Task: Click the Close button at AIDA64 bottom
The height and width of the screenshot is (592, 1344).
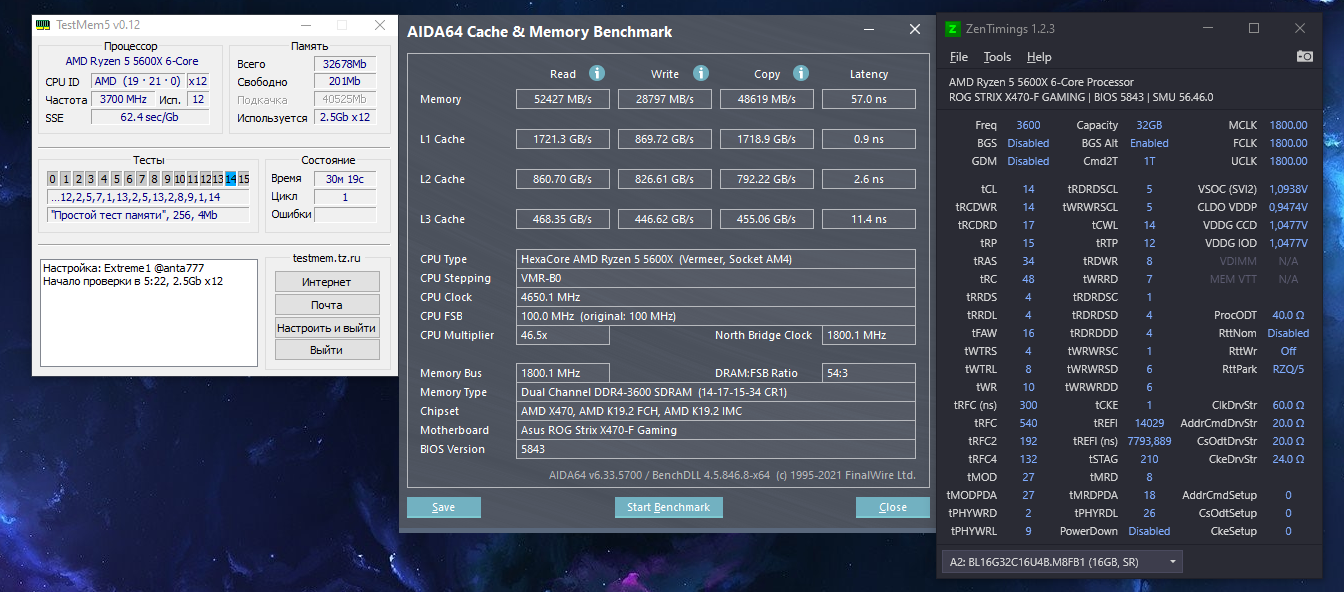Action: point(892,507)
